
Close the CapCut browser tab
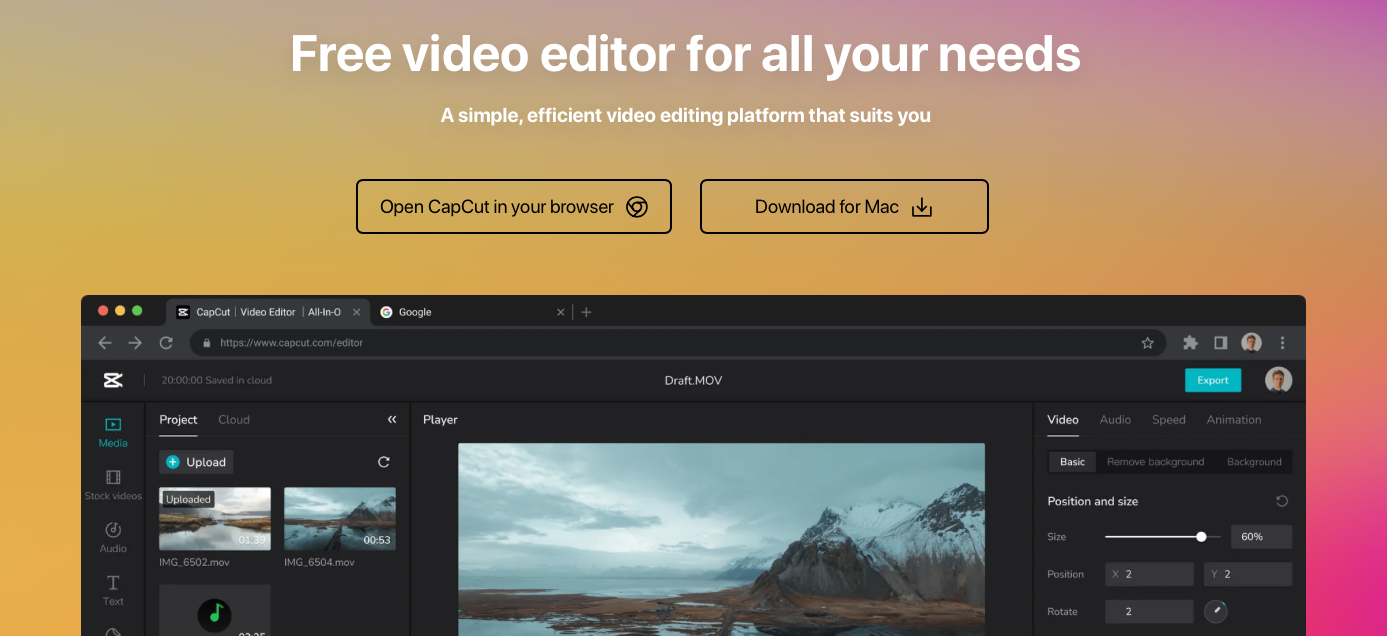(356, 312)
